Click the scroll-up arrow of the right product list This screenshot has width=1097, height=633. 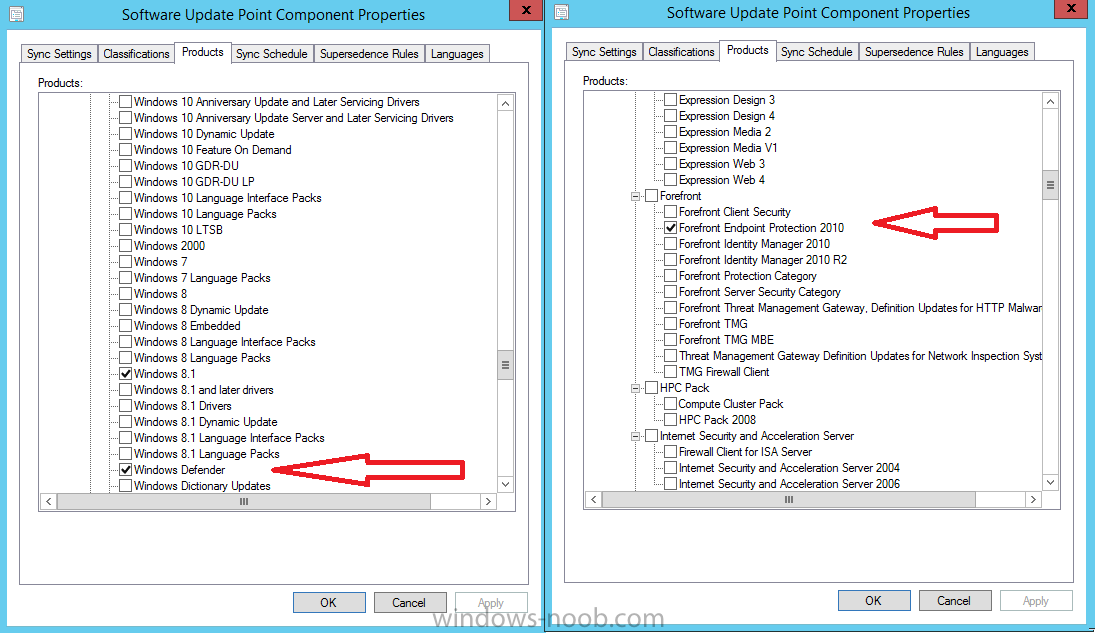pos(1050,101)
